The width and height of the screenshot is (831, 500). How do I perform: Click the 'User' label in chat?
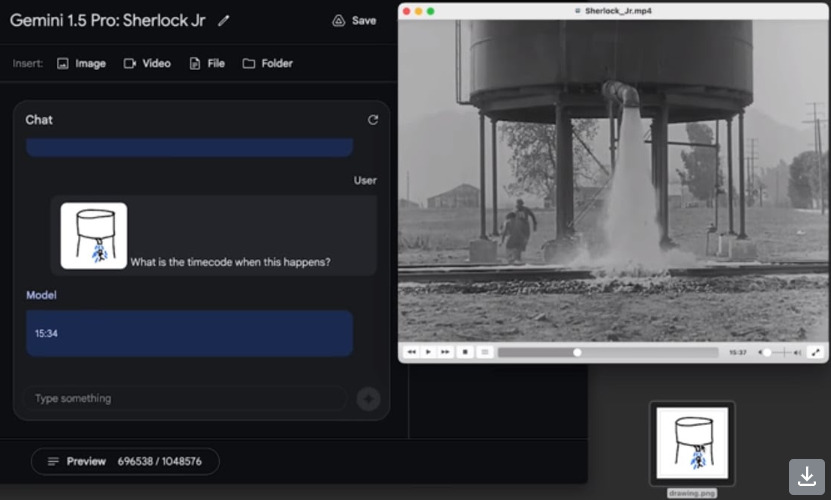(x=365, y=180)
